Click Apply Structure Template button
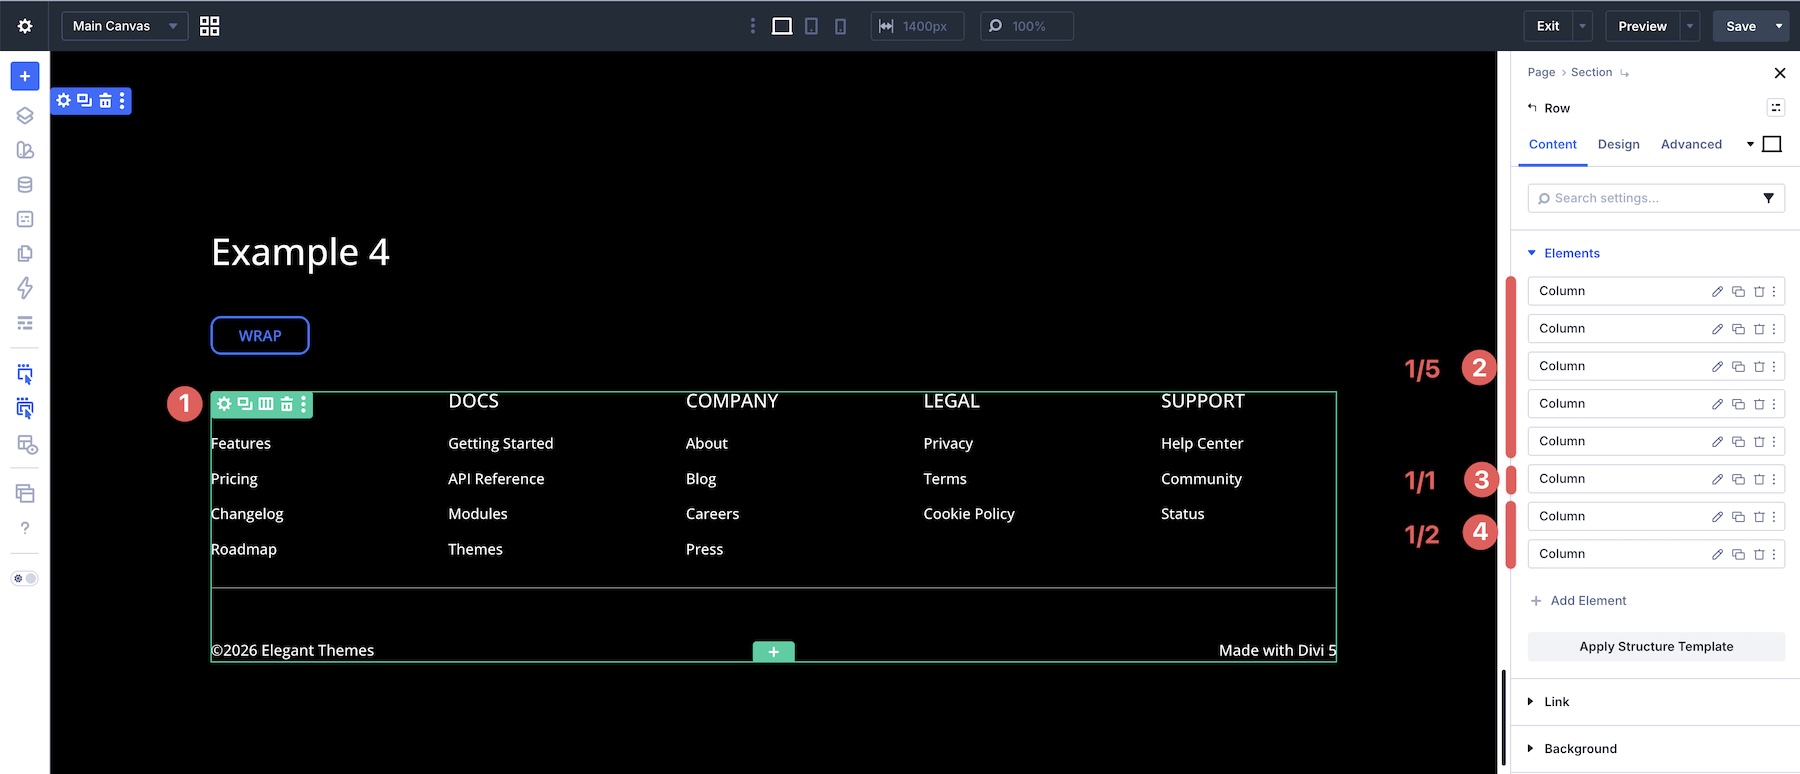 click(x=1656, y=647)
